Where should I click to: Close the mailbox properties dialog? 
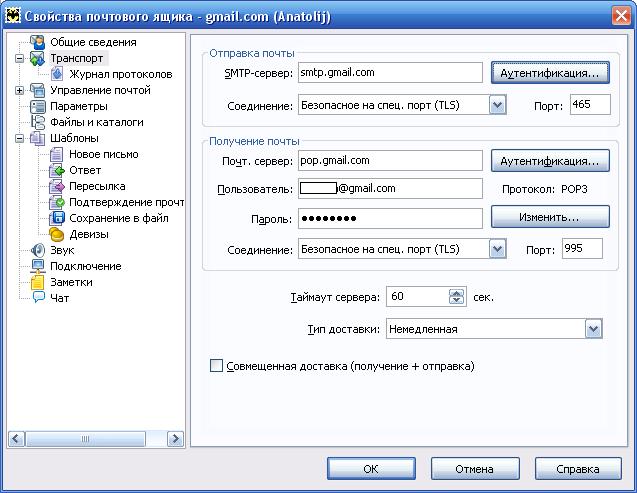click(x=621, y=16)
